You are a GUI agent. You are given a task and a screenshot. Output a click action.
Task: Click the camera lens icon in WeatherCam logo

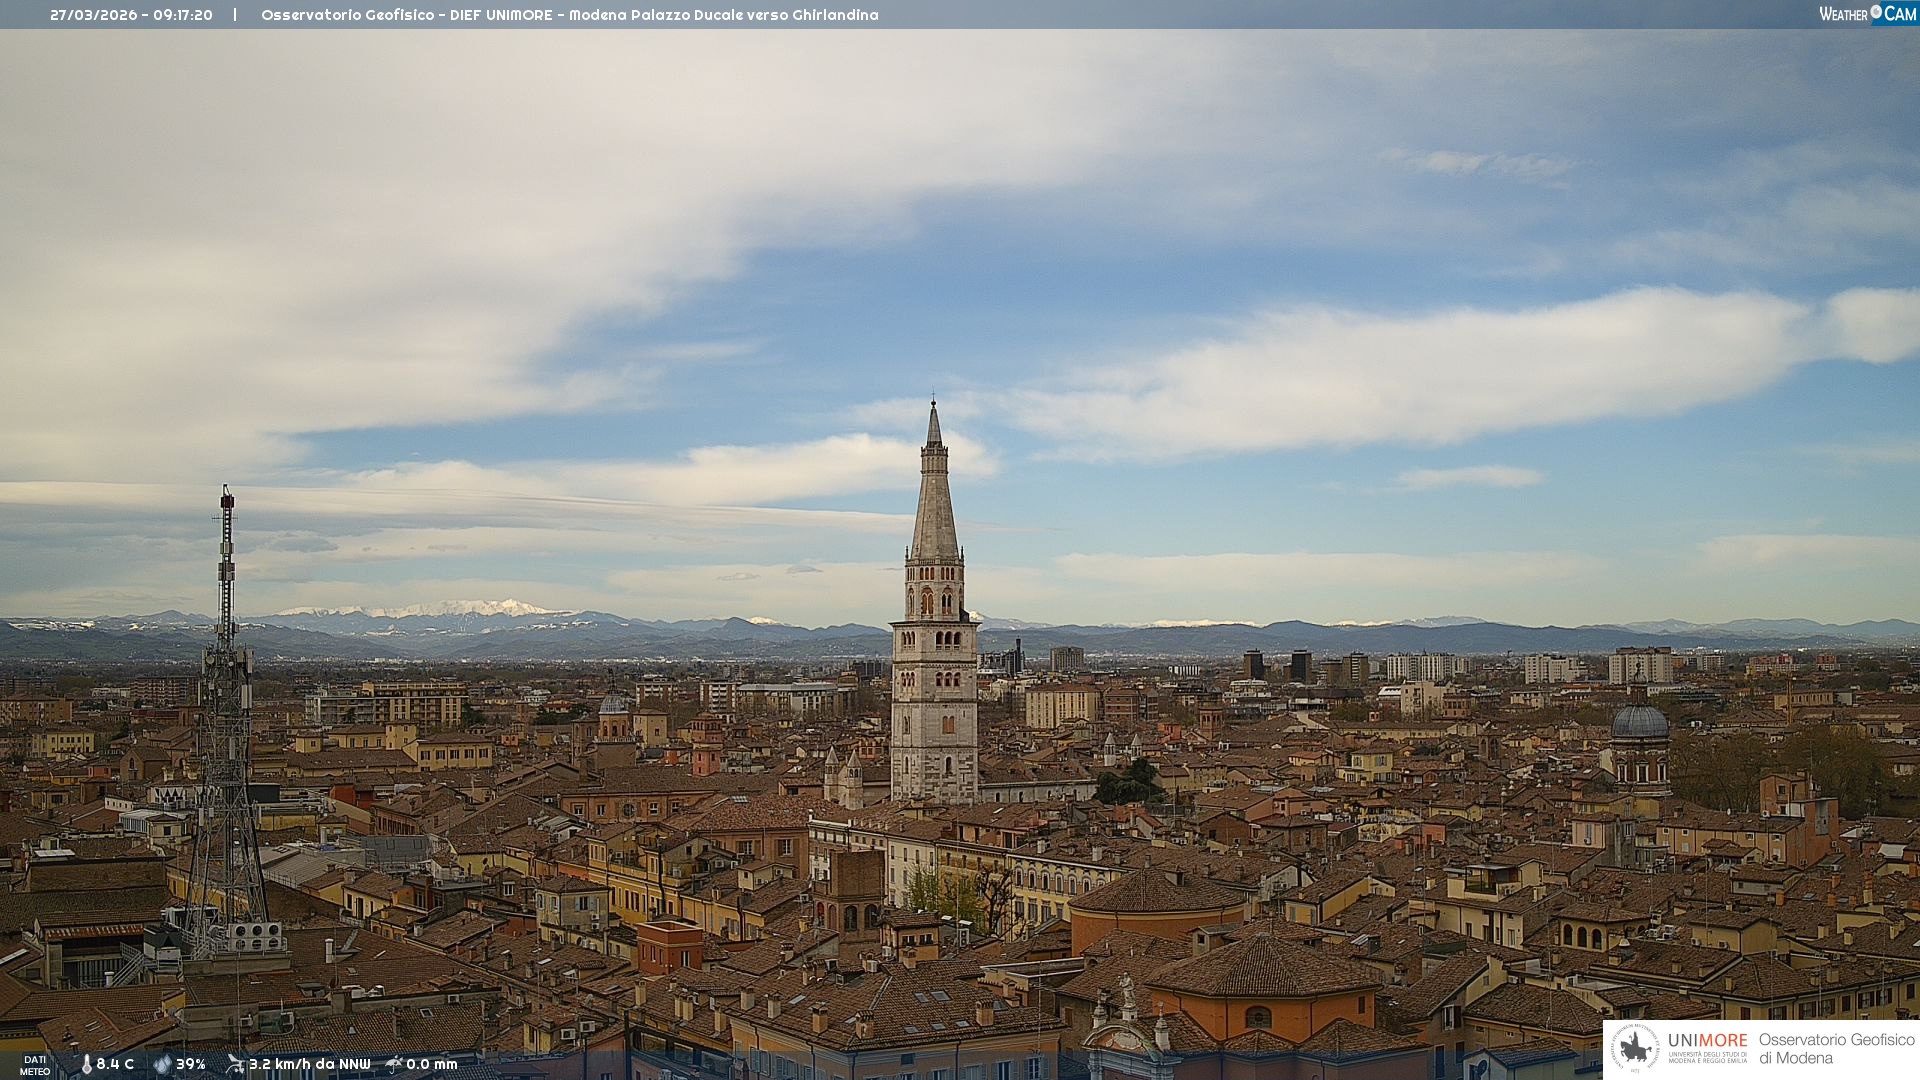(1876, 12)
